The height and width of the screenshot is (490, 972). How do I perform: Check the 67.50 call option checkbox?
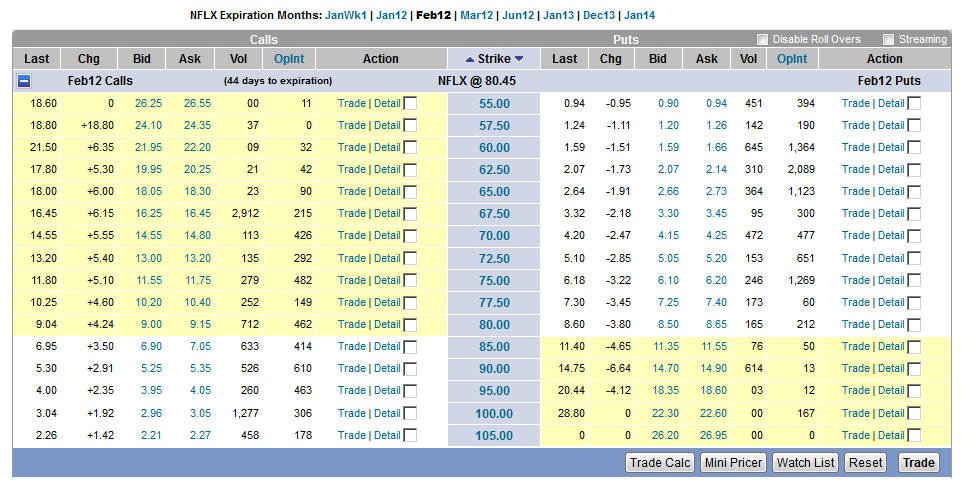(410, 213)
